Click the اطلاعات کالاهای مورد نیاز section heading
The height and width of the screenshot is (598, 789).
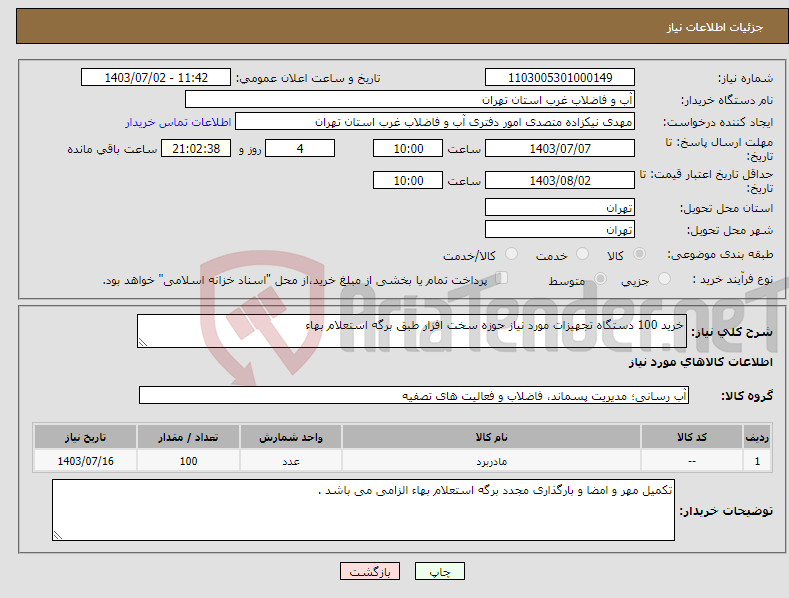click(x=700, y=362)
